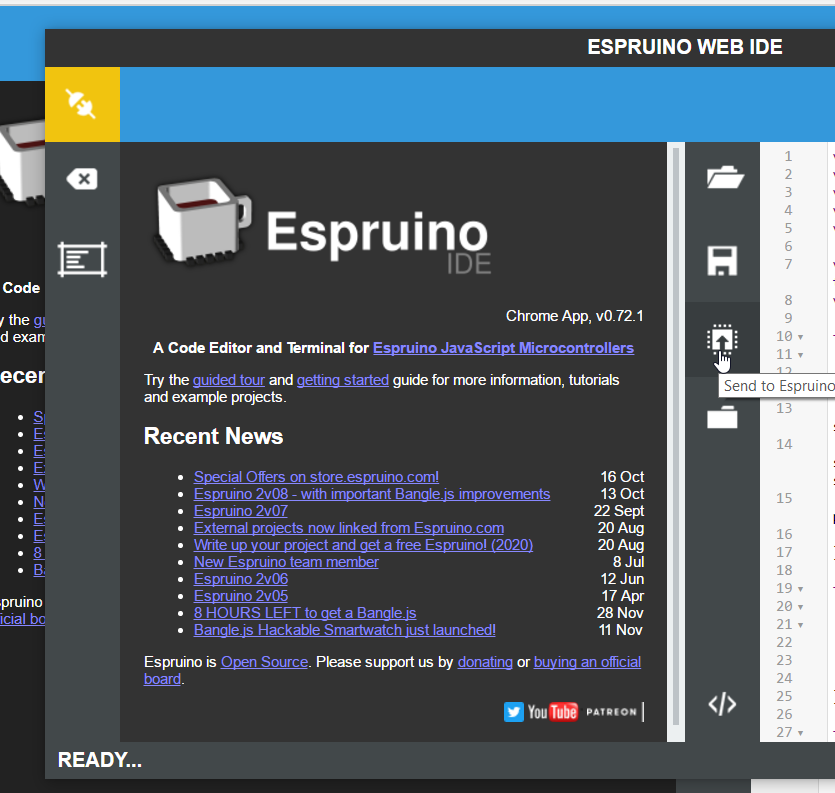Click line number 1 in the editor gutter
This screenshot has height=793, width=835.
point(788,157)
